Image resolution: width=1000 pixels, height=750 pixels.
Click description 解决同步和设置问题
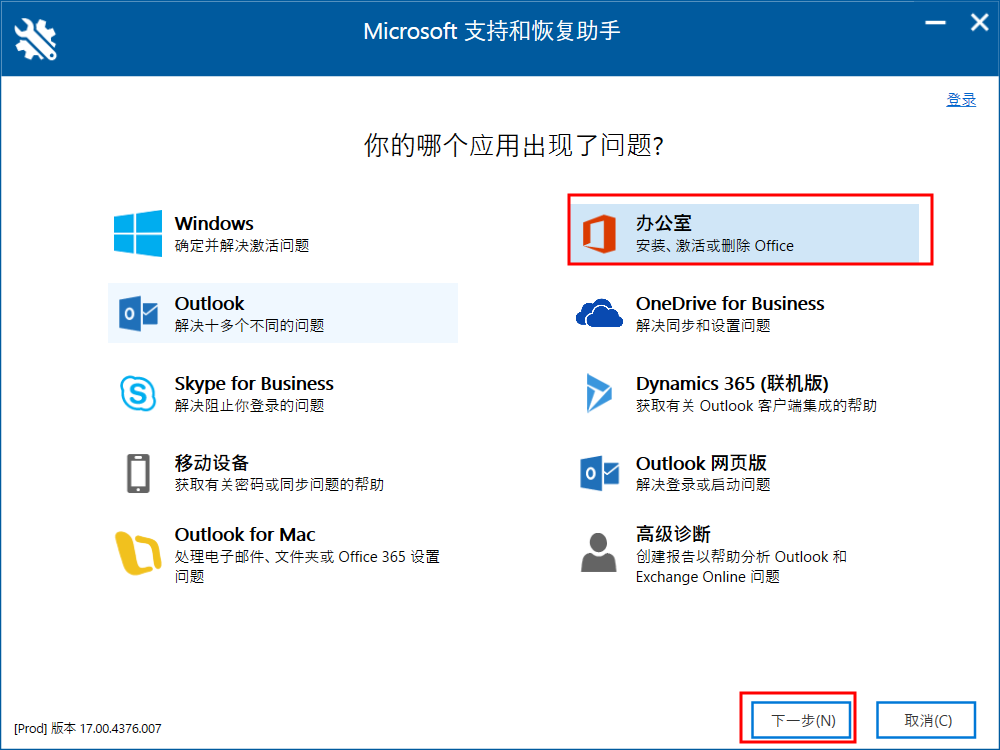pyautogui.click(x=703, y=325)
